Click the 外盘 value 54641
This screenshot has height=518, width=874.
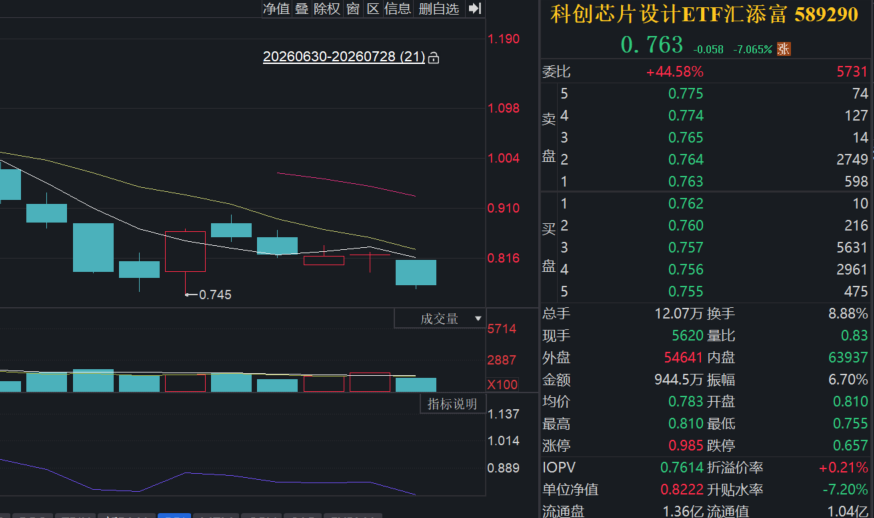click(683, 357)
